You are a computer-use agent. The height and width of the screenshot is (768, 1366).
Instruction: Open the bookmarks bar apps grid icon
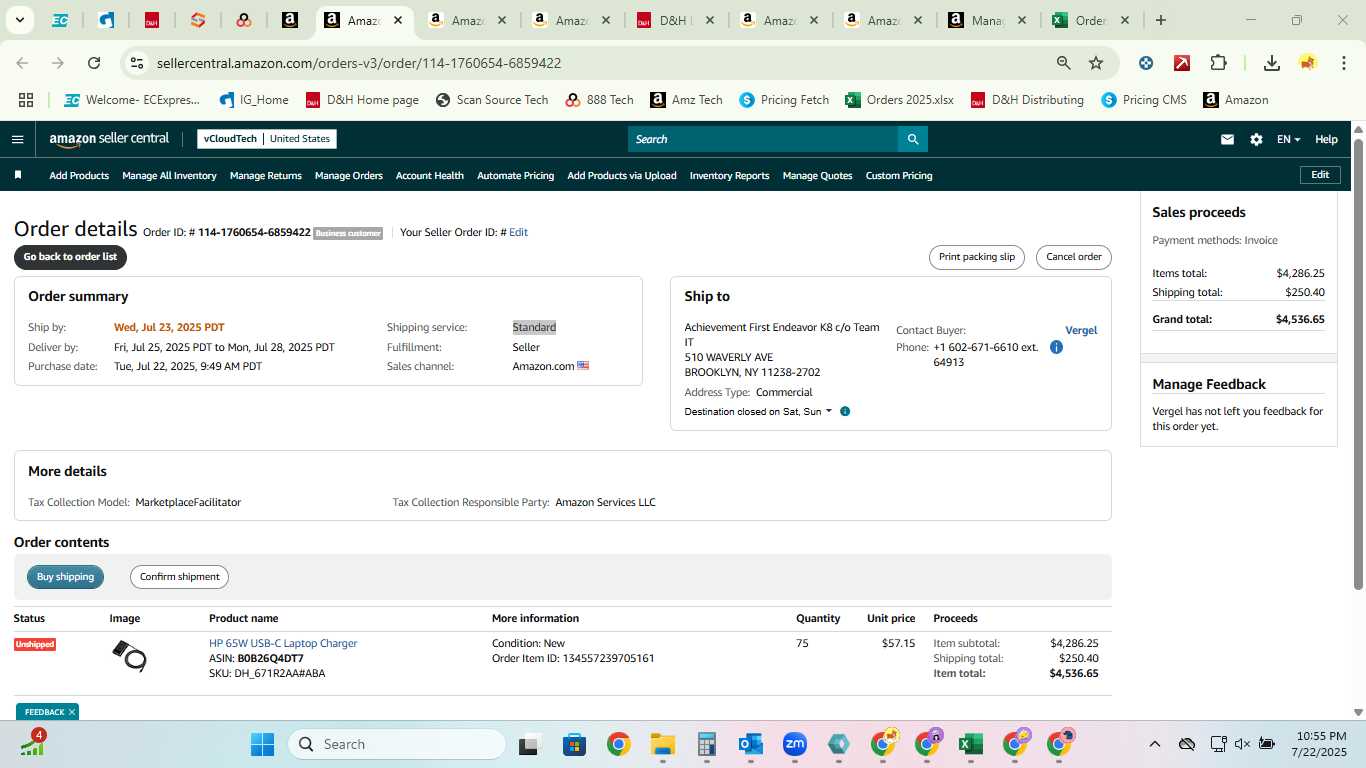[x=26, y=100]
